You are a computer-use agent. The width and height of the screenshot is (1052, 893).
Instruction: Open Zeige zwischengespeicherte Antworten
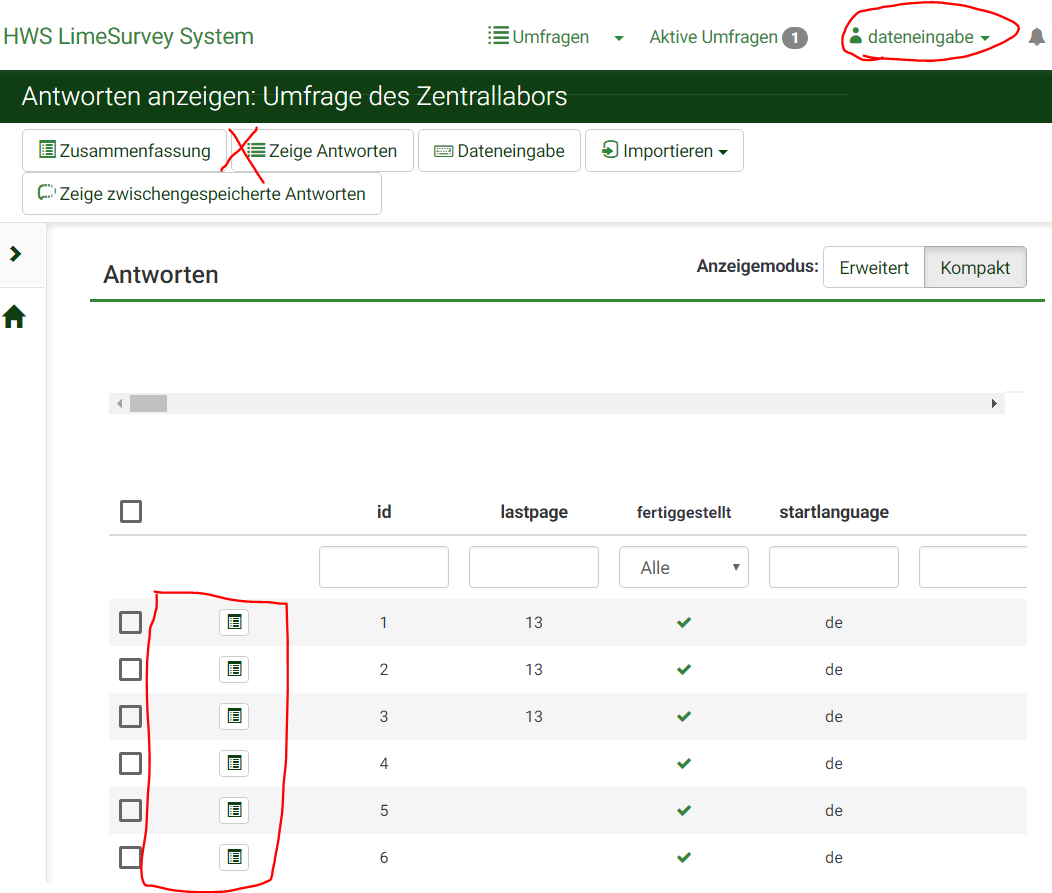click(201, 194)
